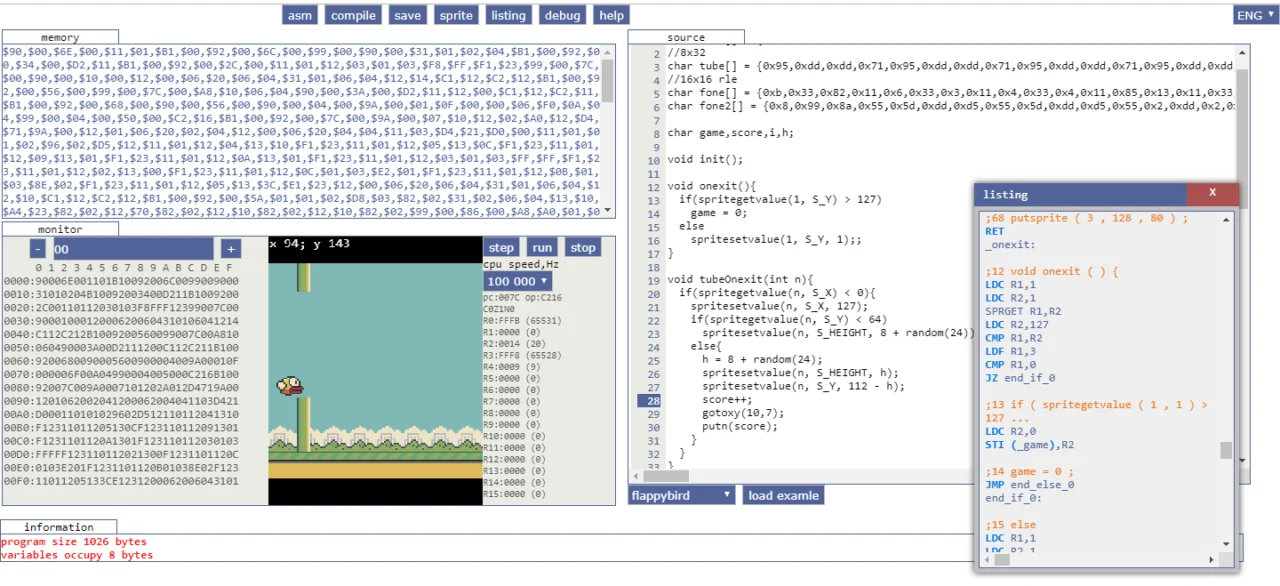Click the run button
The height and width of the screenshot is (586, 1280).
[542, 247]
